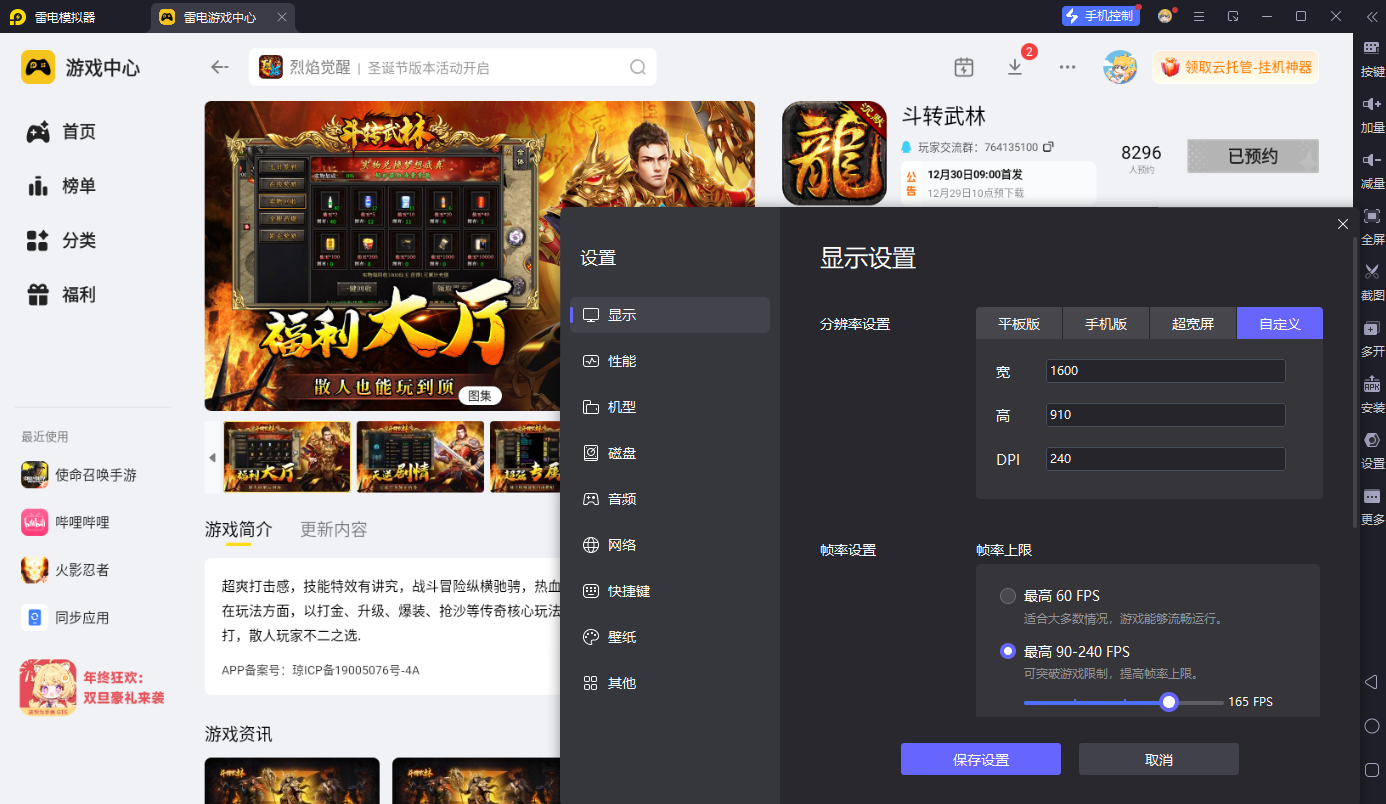
Task: Click 取消 to cancel settings
Action: [x=1159, y=759]
